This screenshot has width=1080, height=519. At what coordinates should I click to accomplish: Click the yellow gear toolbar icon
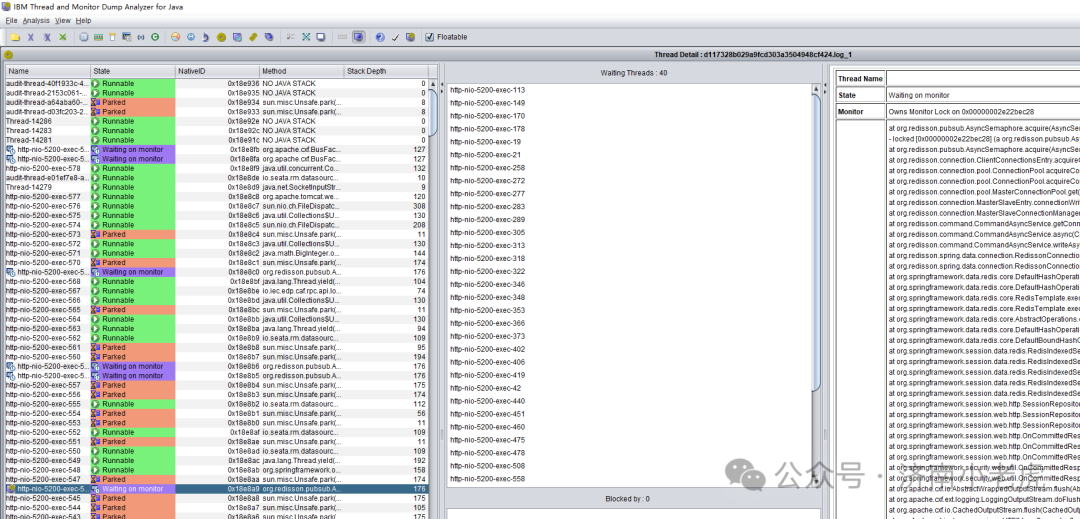tap(221, 37)
